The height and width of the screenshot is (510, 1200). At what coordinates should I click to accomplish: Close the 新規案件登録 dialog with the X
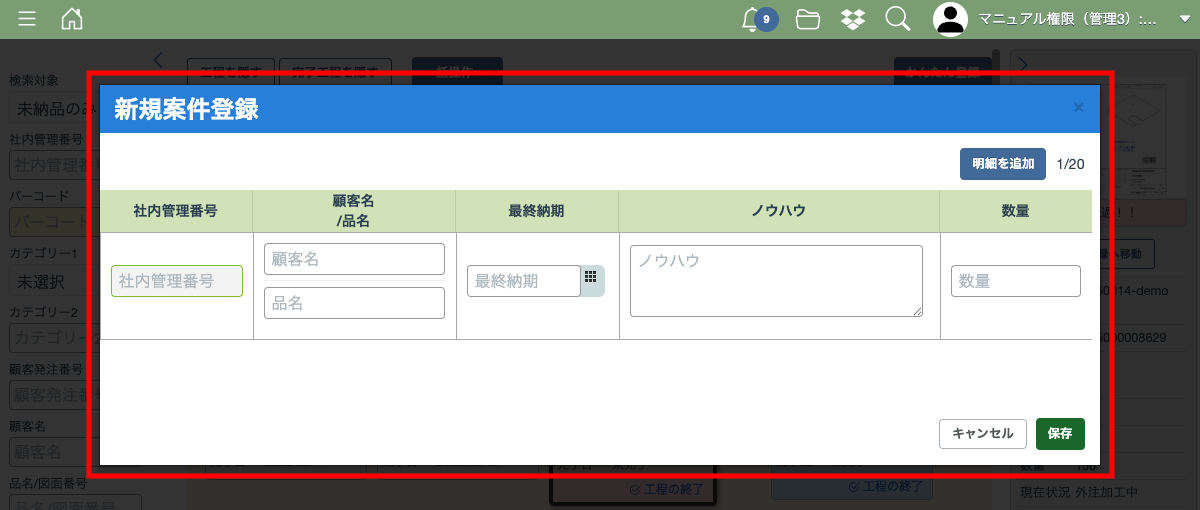pos(1078,108)
